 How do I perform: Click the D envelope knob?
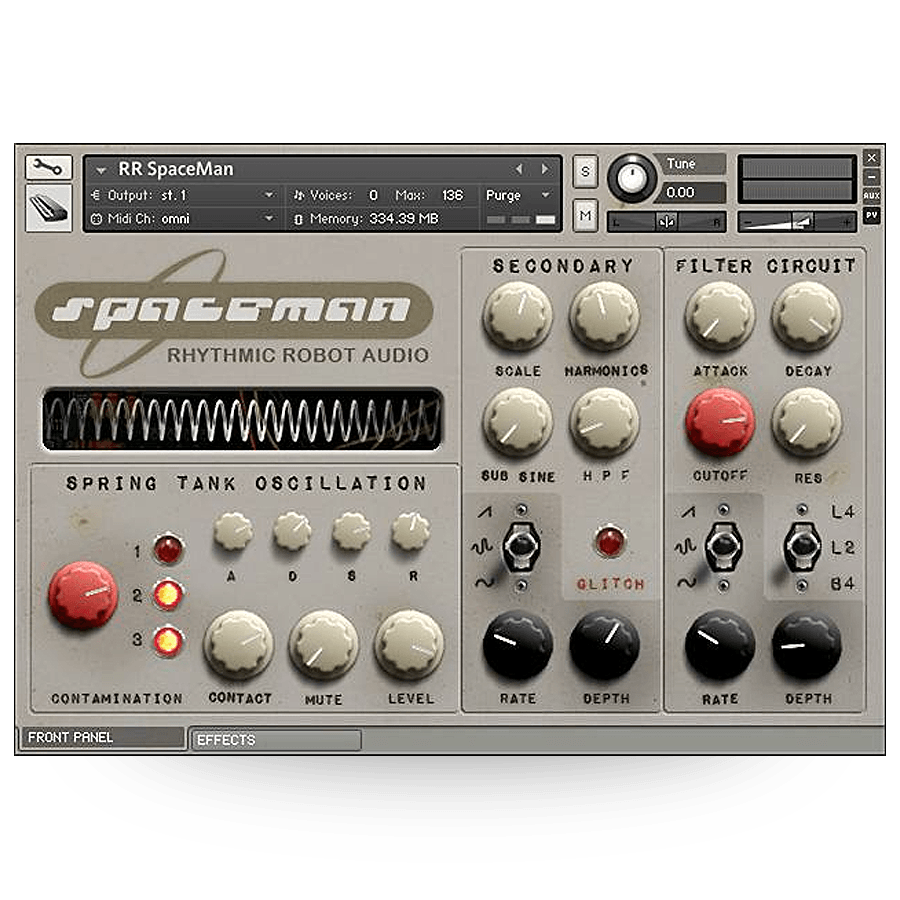pyautogui.click(x=292, y=531)
